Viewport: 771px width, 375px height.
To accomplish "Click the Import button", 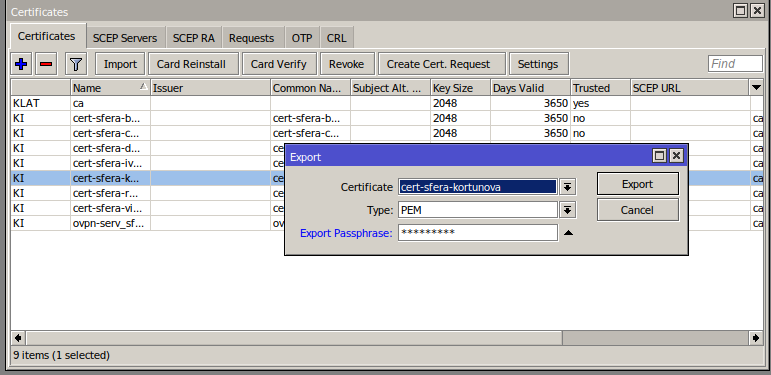I will [x=120, y=64].
